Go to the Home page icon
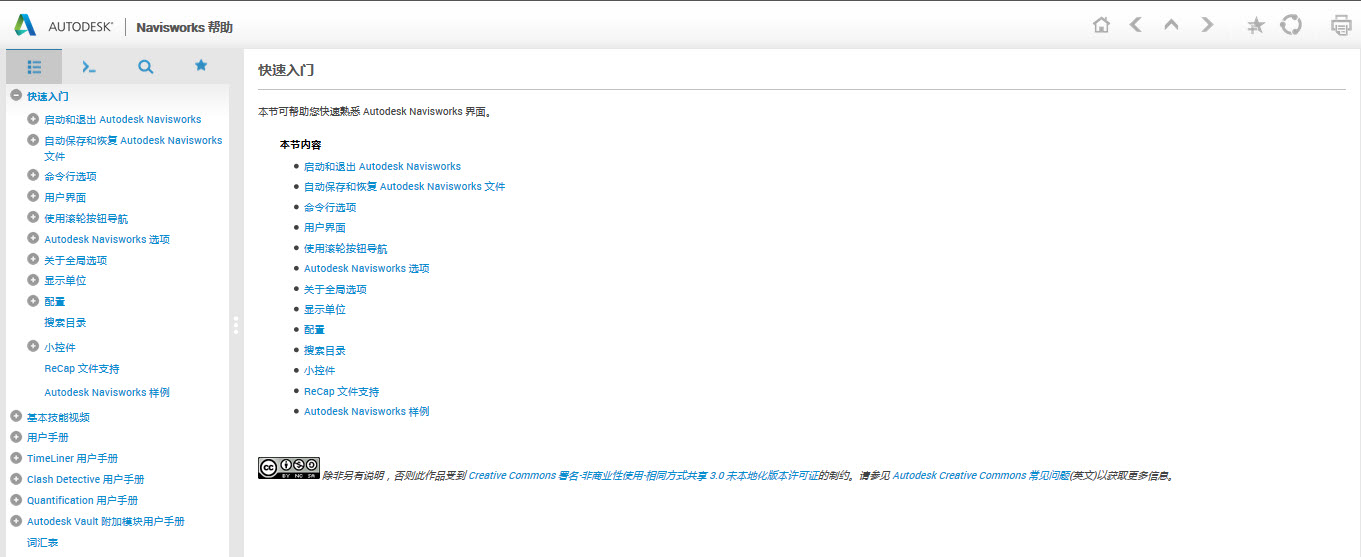This screenshot has height=557, width=1361. coord(1101,25)
